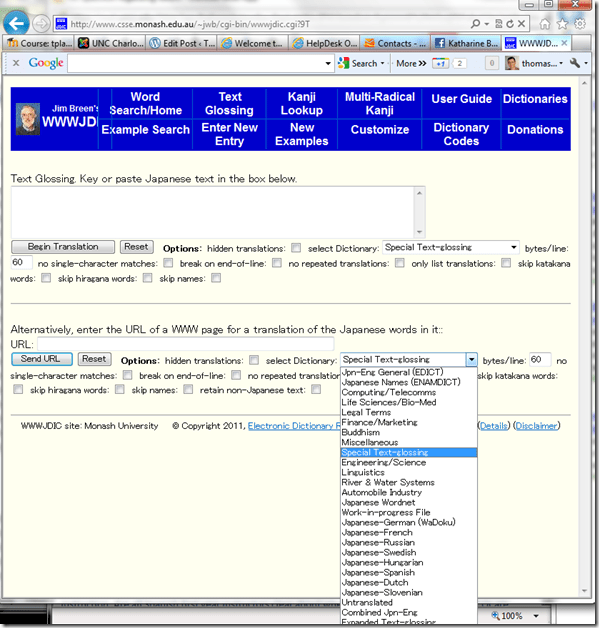This screenshot has width=599, height=628.
Task: Click the Disclaimer link
Action: pos(536,426)
